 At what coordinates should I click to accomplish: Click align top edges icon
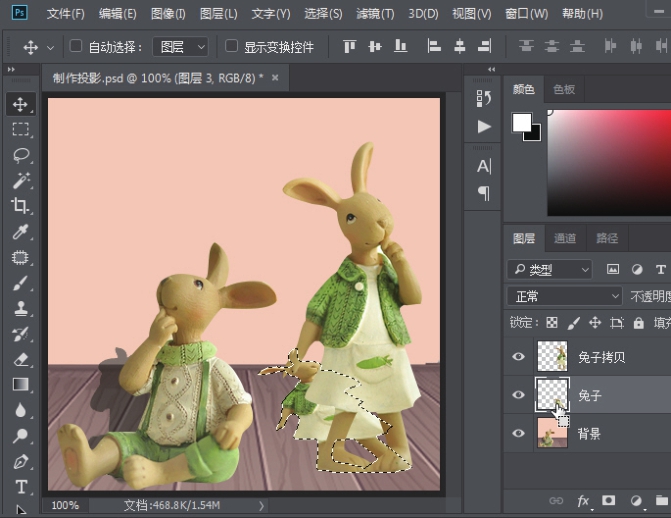pos(349,46)
